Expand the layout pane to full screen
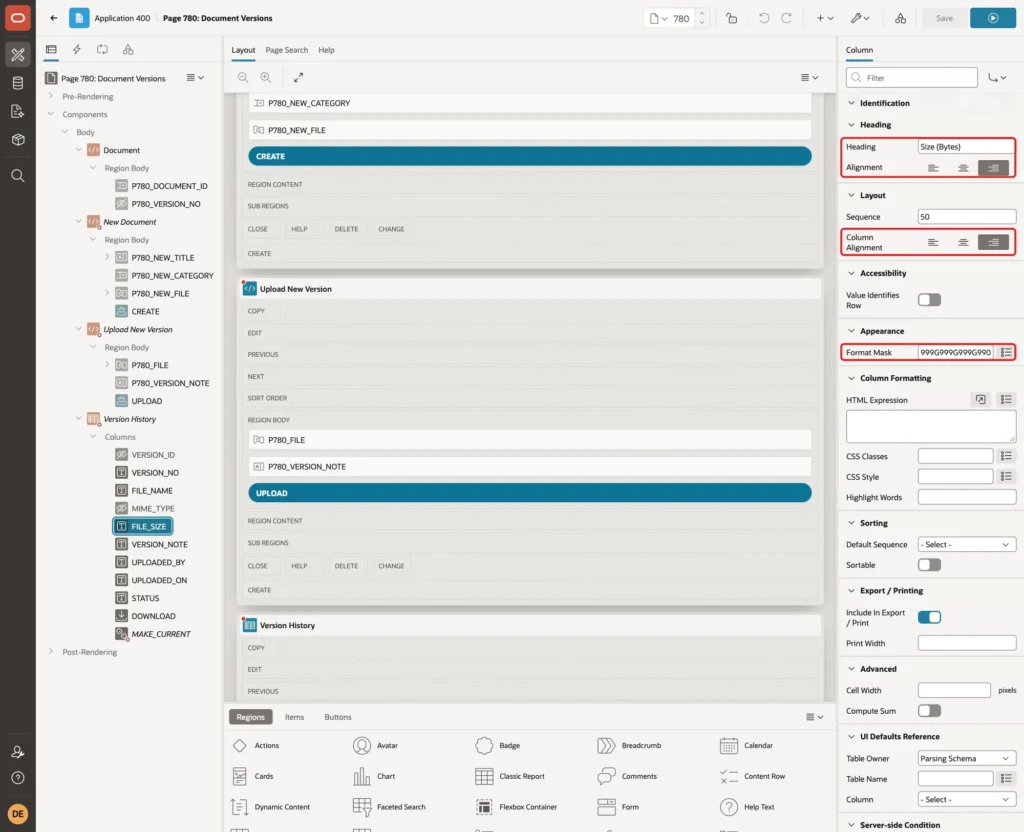The image size is (1024, 832). click(x=298, y=77)
